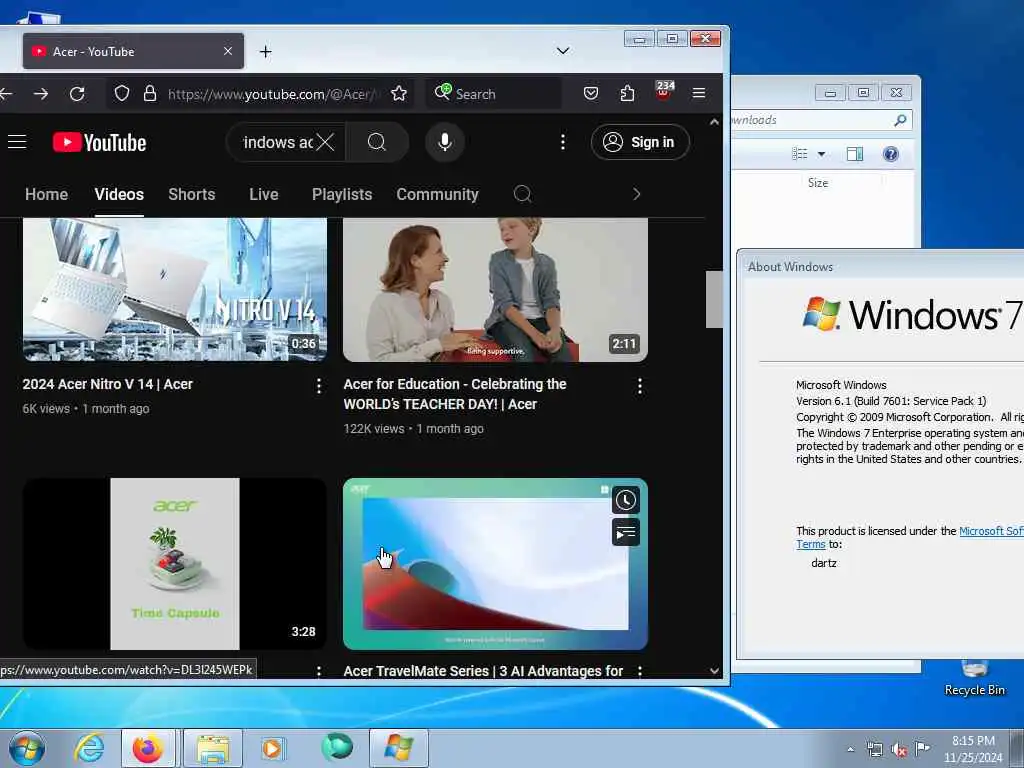Bookmark this page with the star
The height and width of the screenshot is (768, 1024).
click(399, 93)
